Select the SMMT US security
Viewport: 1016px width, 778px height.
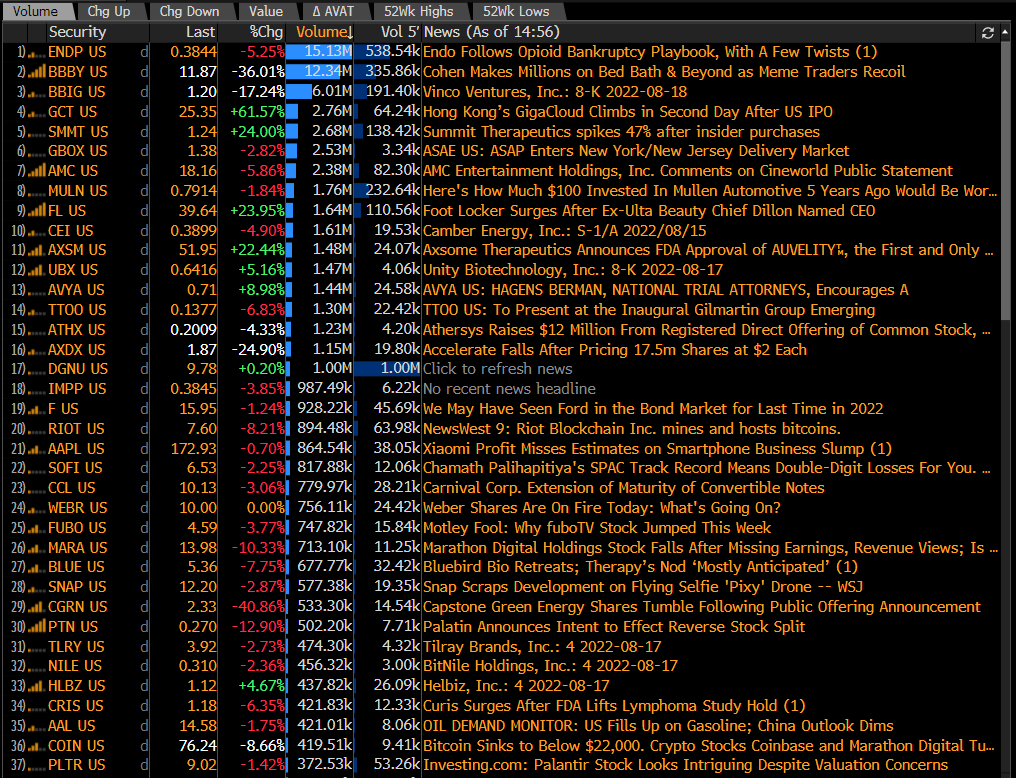click(78, 132)
